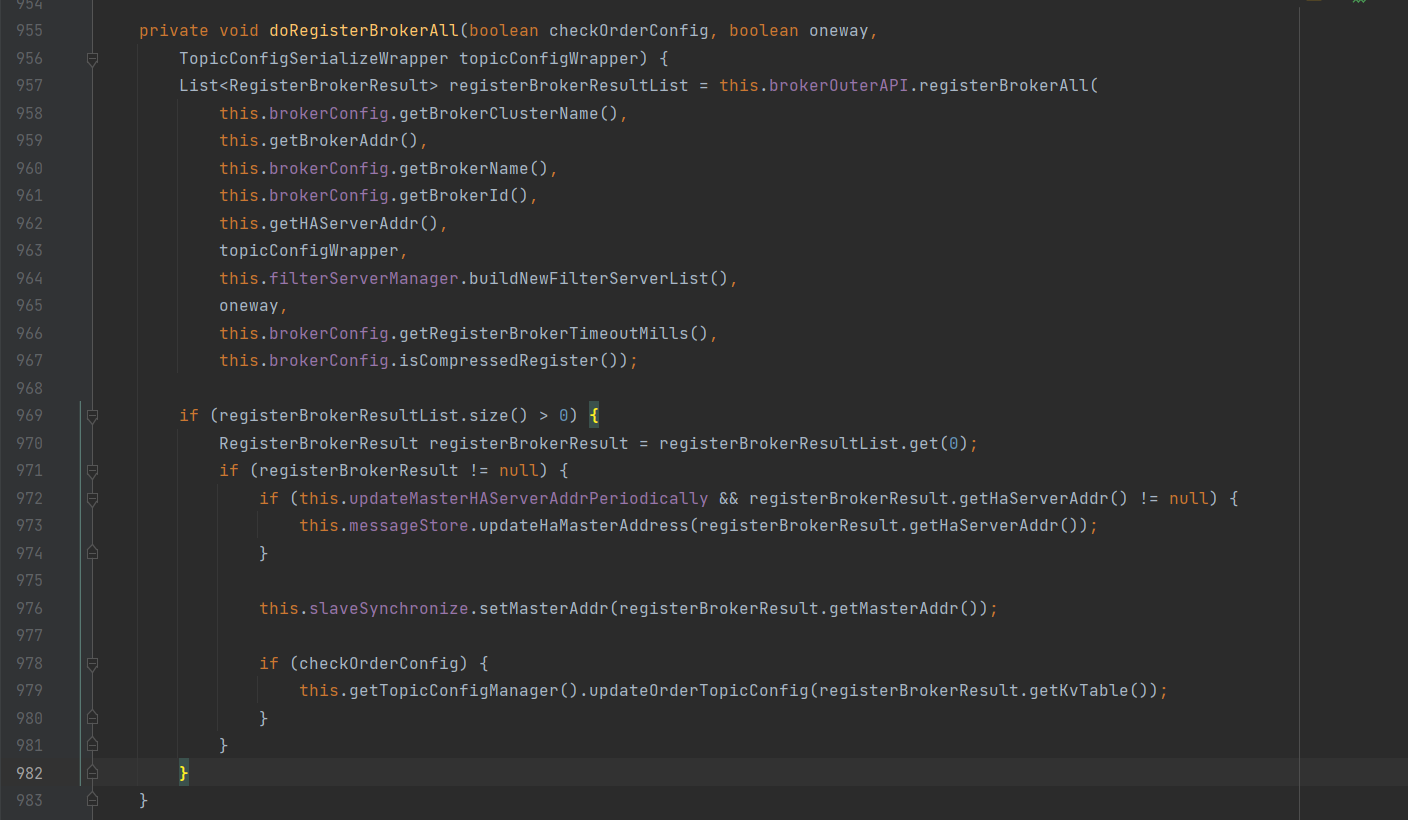1408x820 pixels.
Task: Click the highlighted opening brace on line 969
Action: 593,416
